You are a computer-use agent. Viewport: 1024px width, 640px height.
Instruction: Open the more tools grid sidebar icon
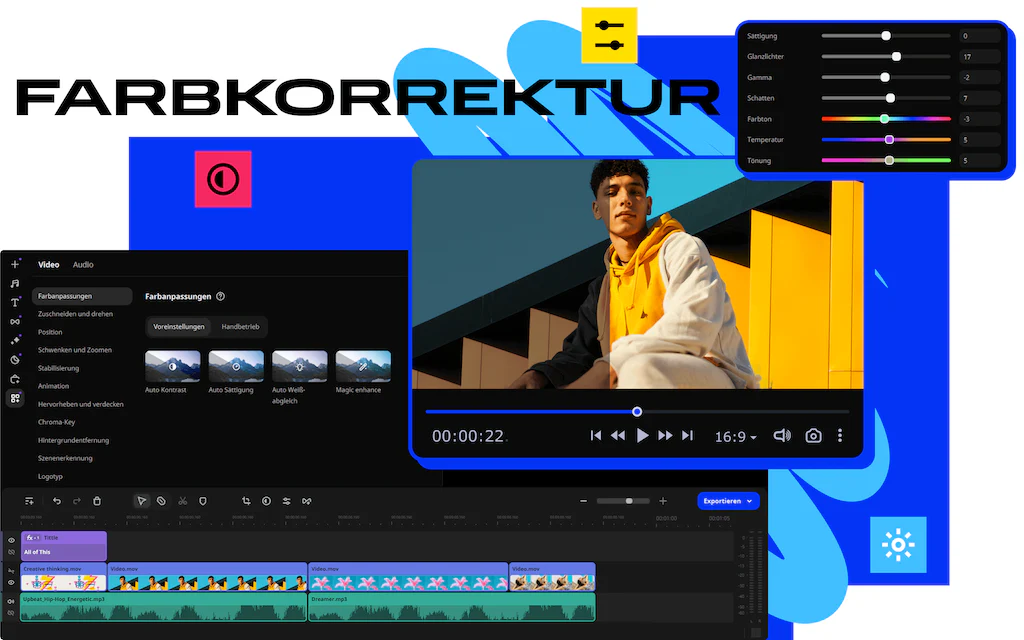(x=15, y=398)
